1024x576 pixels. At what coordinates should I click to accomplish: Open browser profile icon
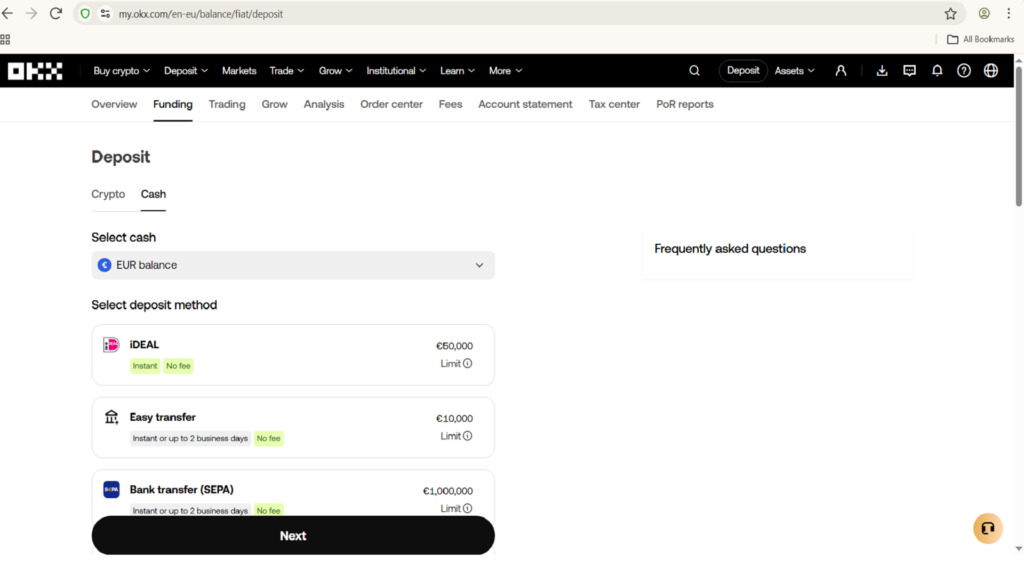(x=984, y=14)
